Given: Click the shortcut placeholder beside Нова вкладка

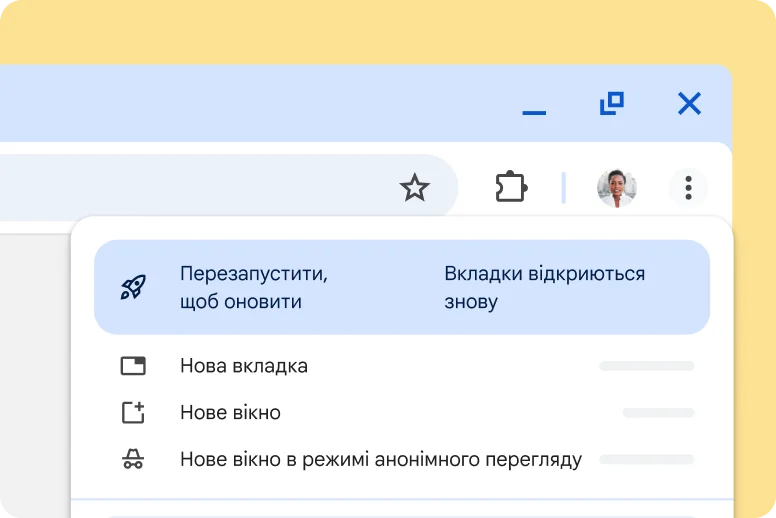Looking at the screenshot, I should [x=646, y=366].
